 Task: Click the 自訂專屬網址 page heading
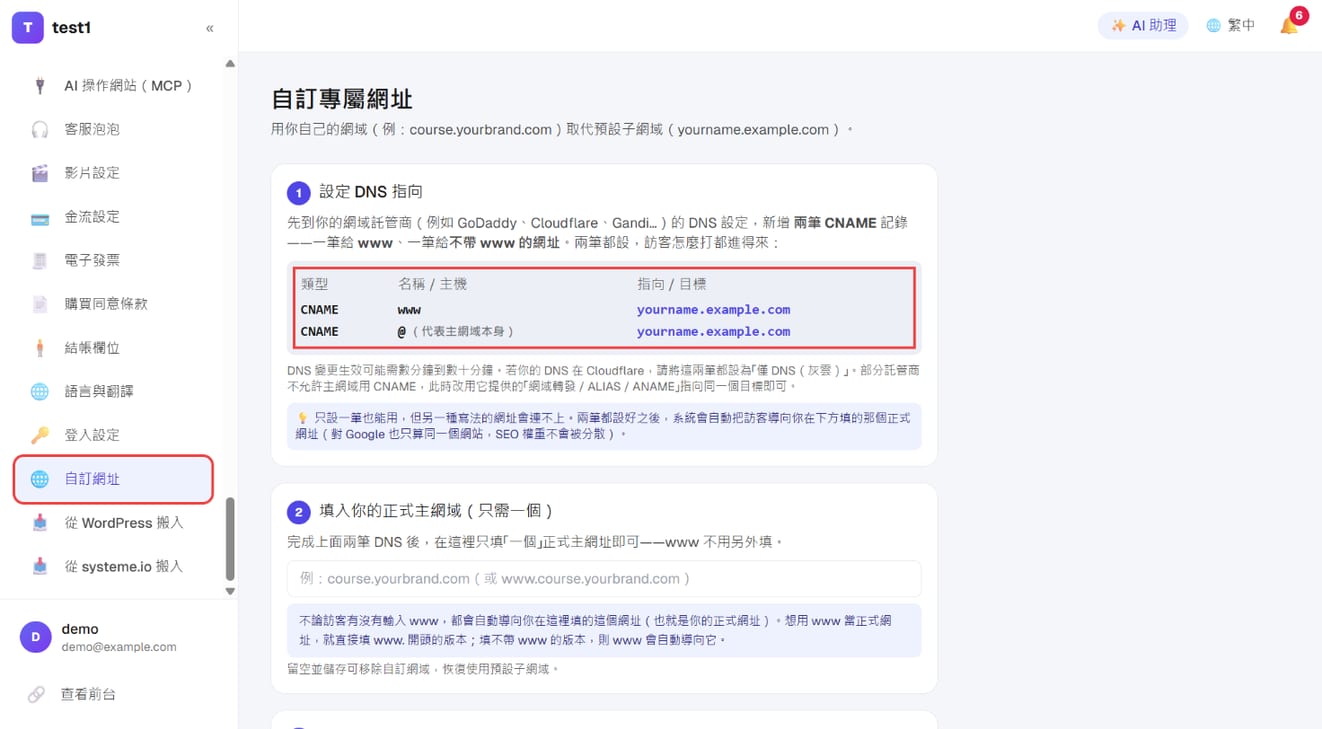coord(342,99)
